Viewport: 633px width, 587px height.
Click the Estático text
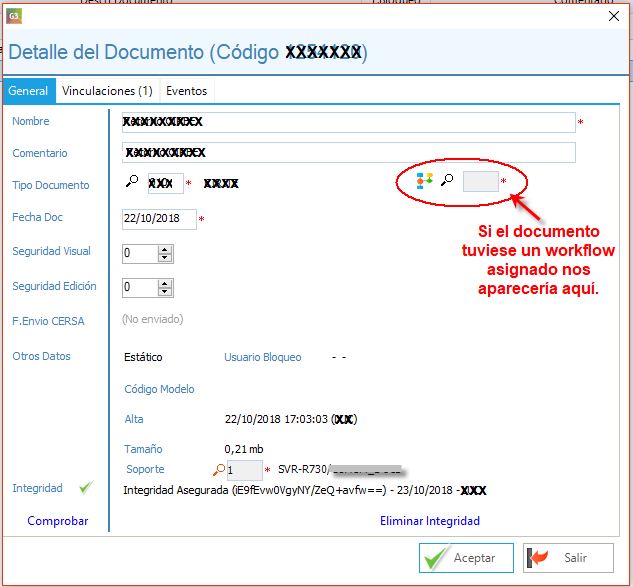point(143,357)
